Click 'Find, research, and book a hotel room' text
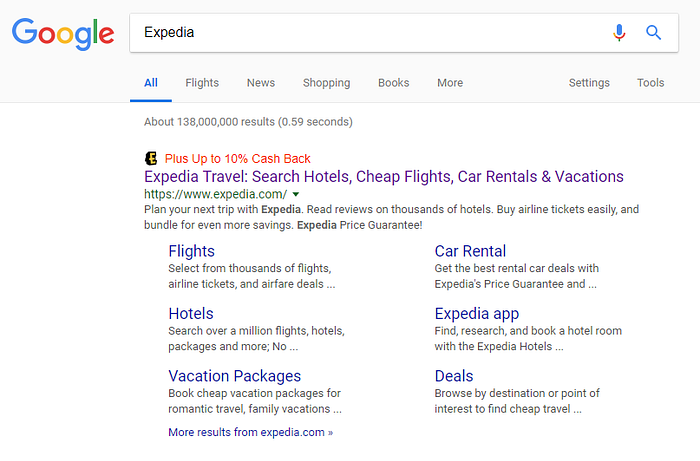This screenshot has width=700, height=461. 528,339
